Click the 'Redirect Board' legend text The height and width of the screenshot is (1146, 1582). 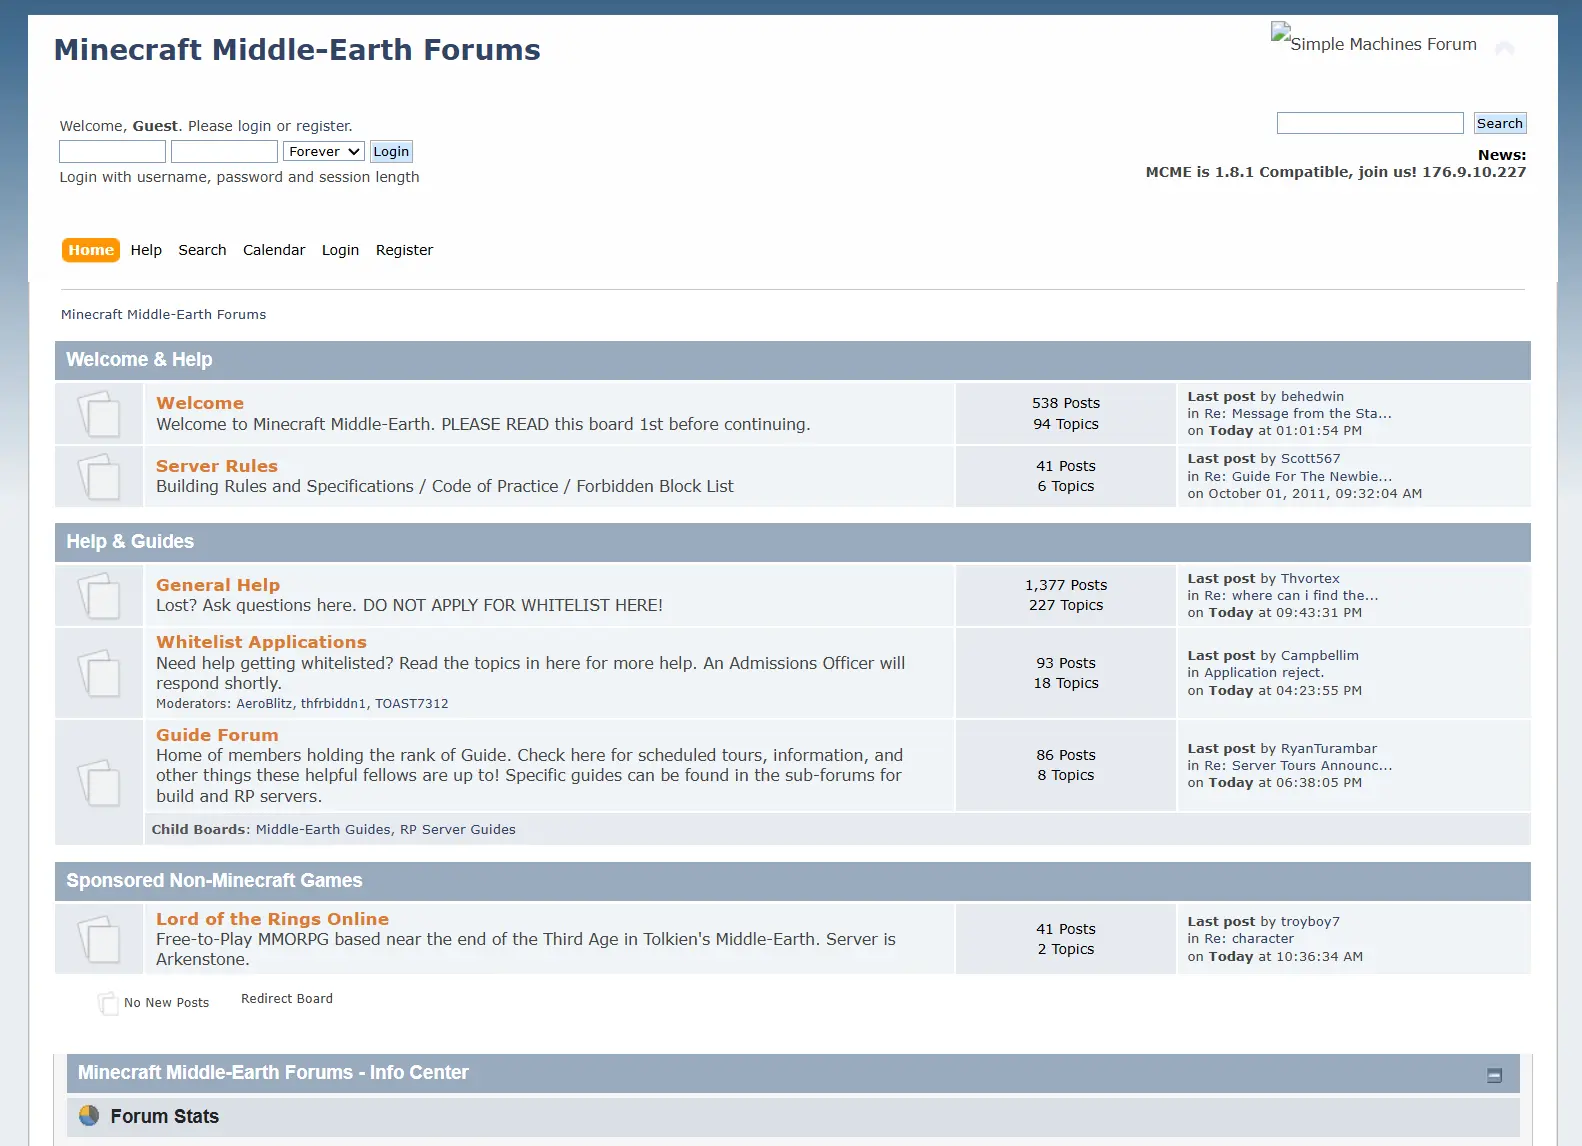(x=287, y=999)
